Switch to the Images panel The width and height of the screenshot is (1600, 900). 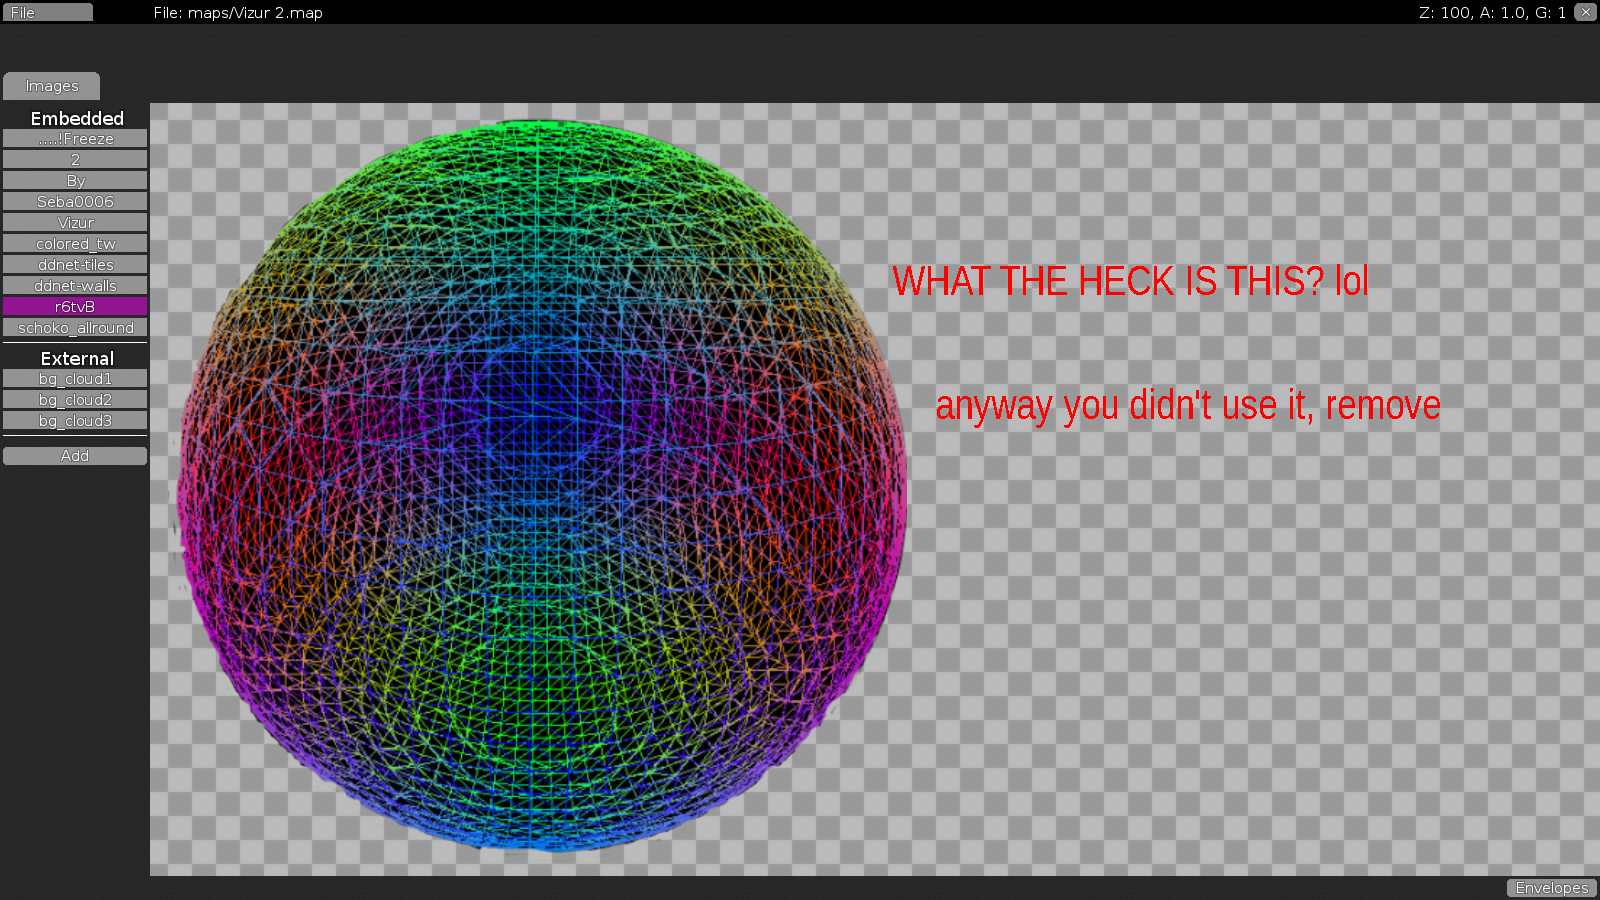[x=51, y=86]
